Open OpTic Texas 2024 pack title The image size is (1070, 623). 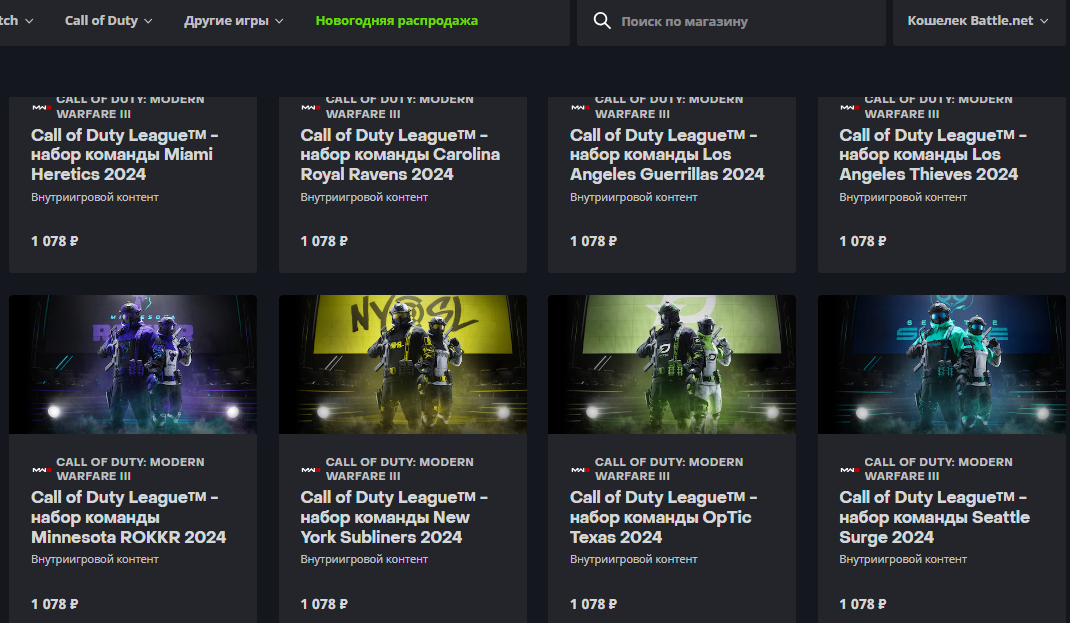[663, 517]
